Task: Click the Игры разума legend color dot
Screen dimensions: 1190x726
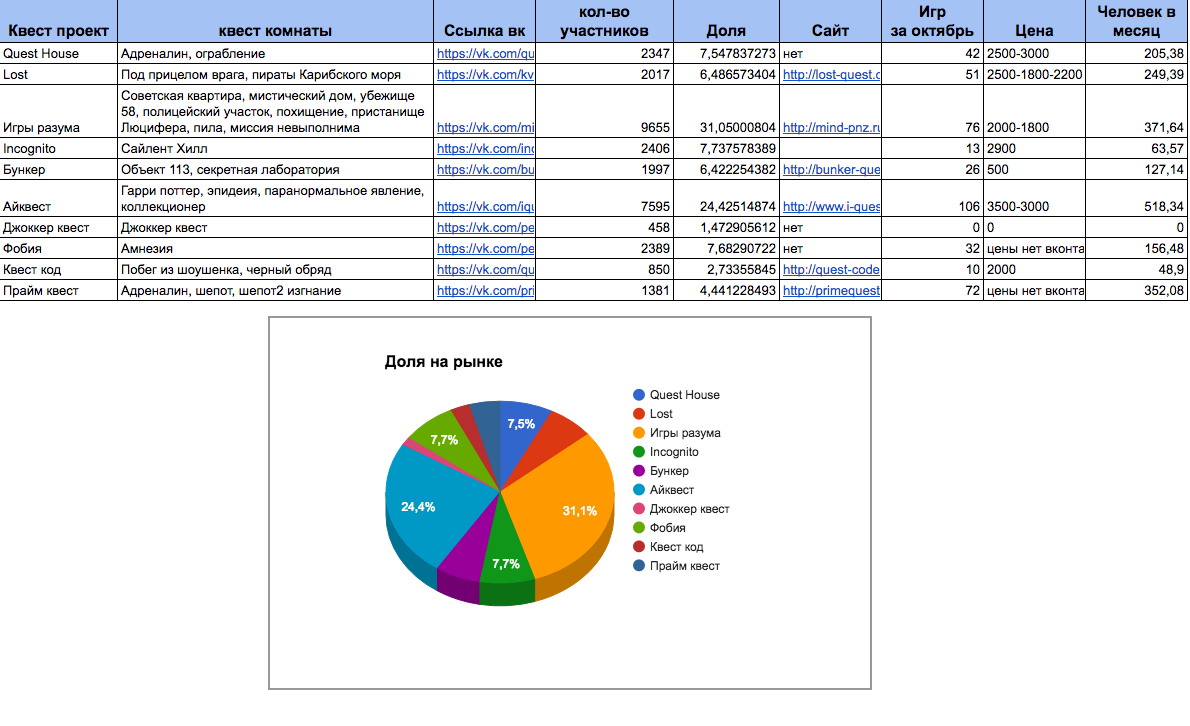Action: [x=639, y=433]
